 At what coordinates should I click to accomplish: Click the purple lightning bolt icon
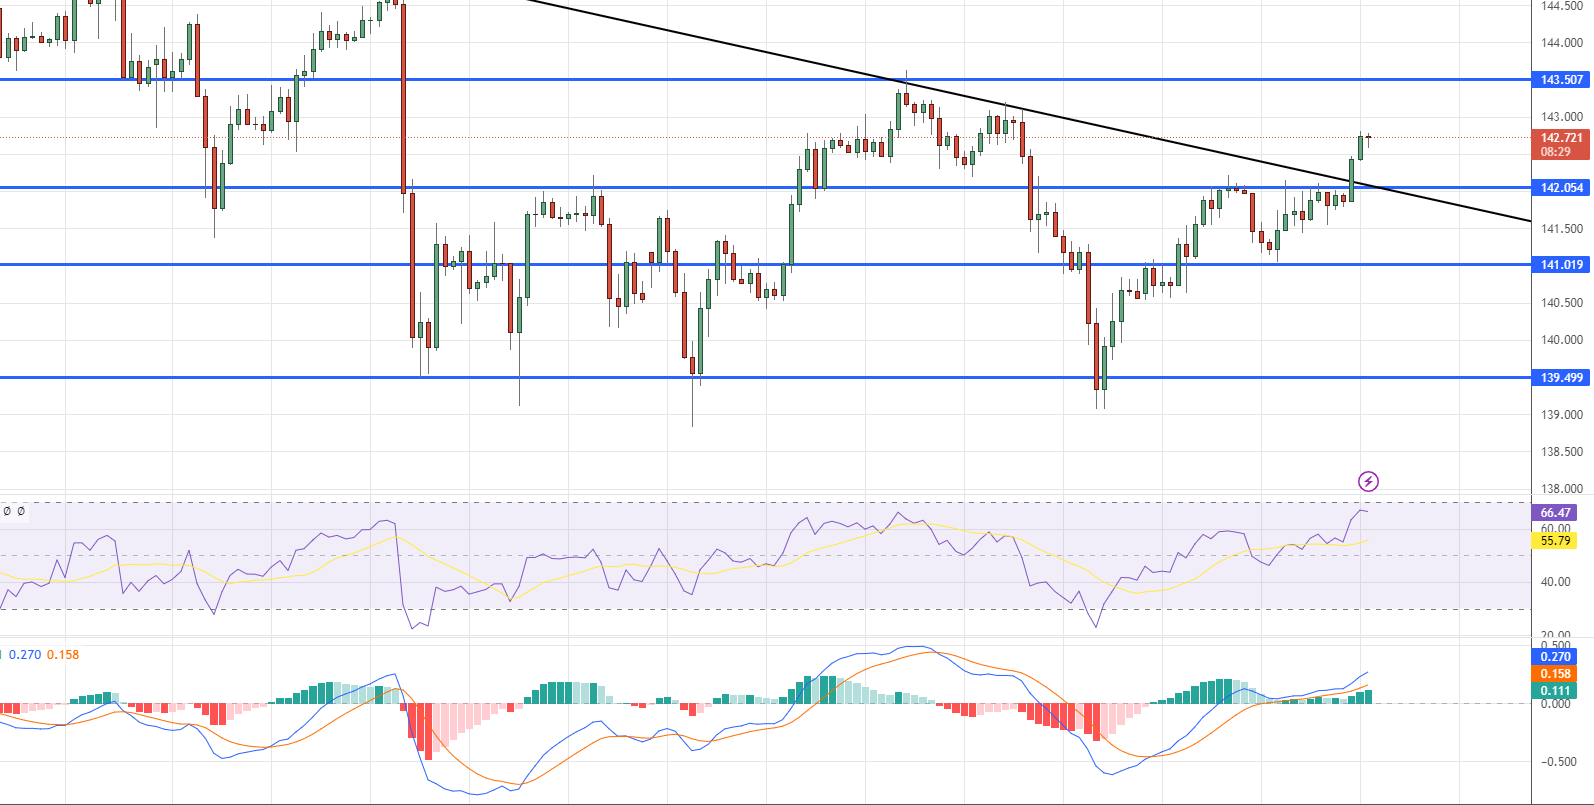pos(1368,482)
